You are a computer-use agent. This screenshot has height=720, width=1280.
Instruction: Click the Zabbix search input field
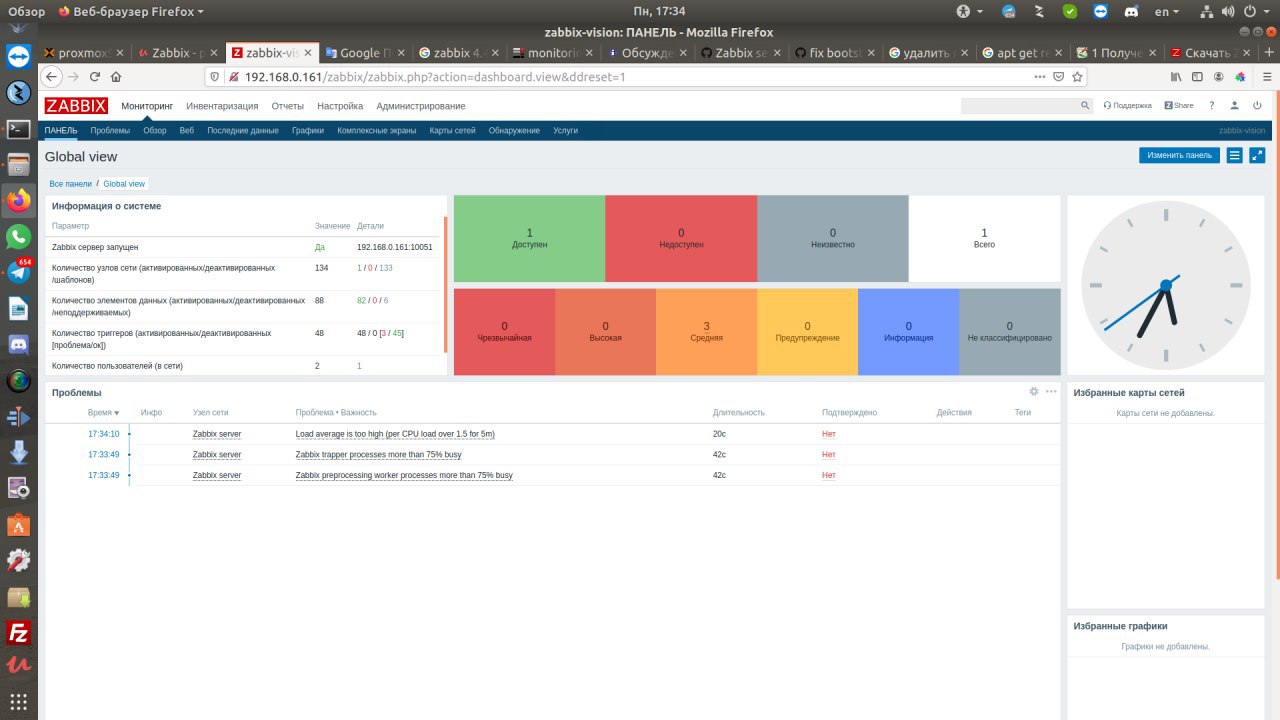pyautogui.click(x=1019, y=105)
